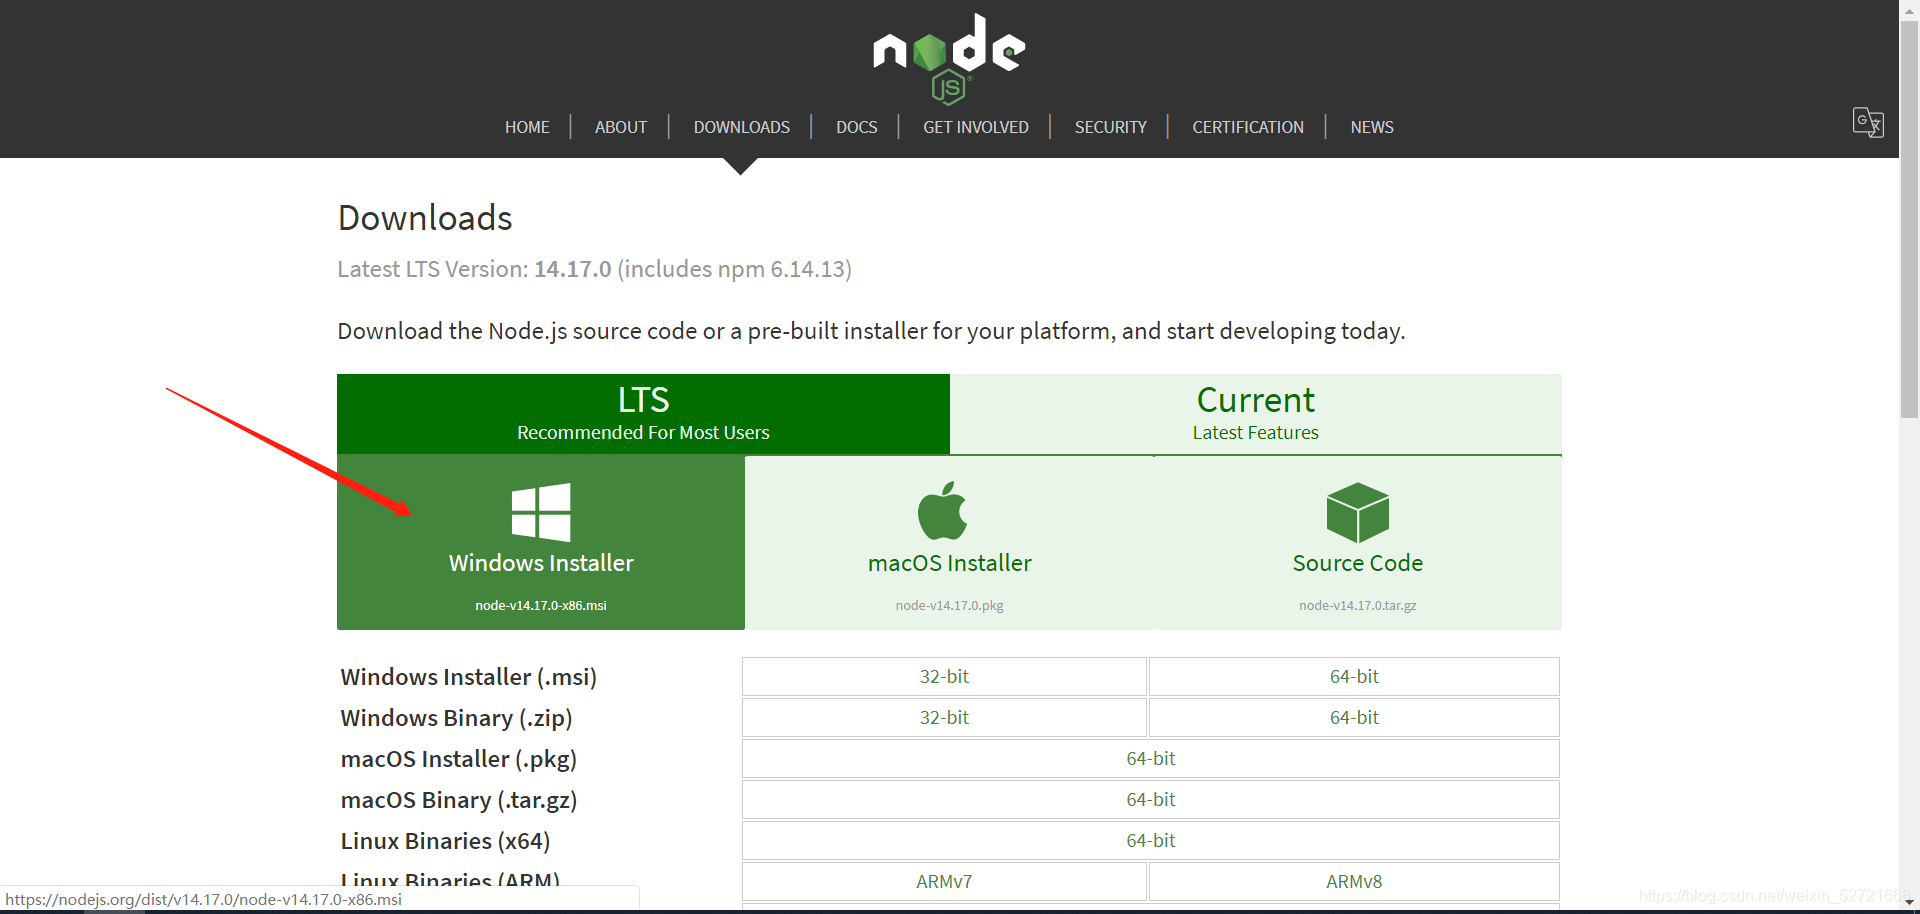The image size is (1920, 914).
Task: Download ARMv7 Linux Binaries
Action: coord(944,881)
